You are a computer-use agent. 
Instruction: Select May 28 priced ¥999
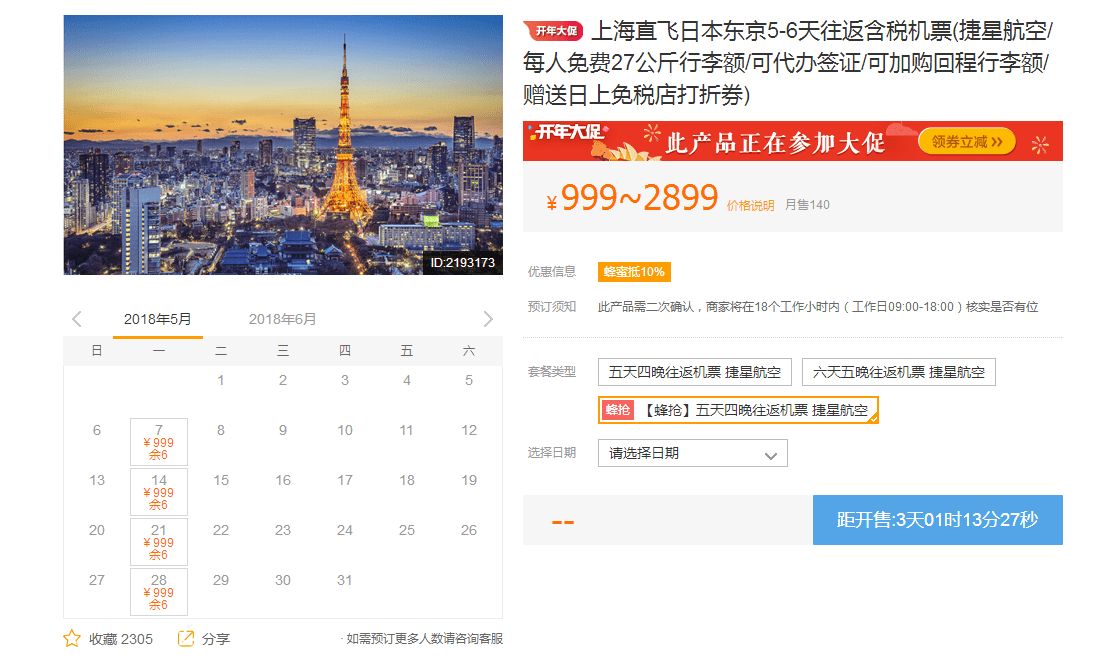point(159,592)
